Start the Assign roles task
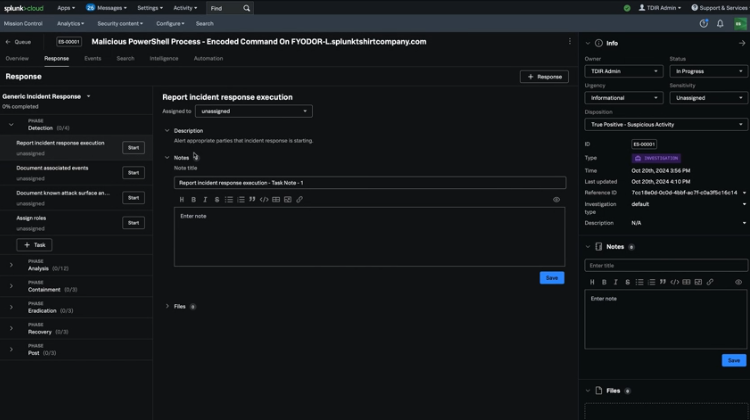750x420 pixels. (133, 223)
